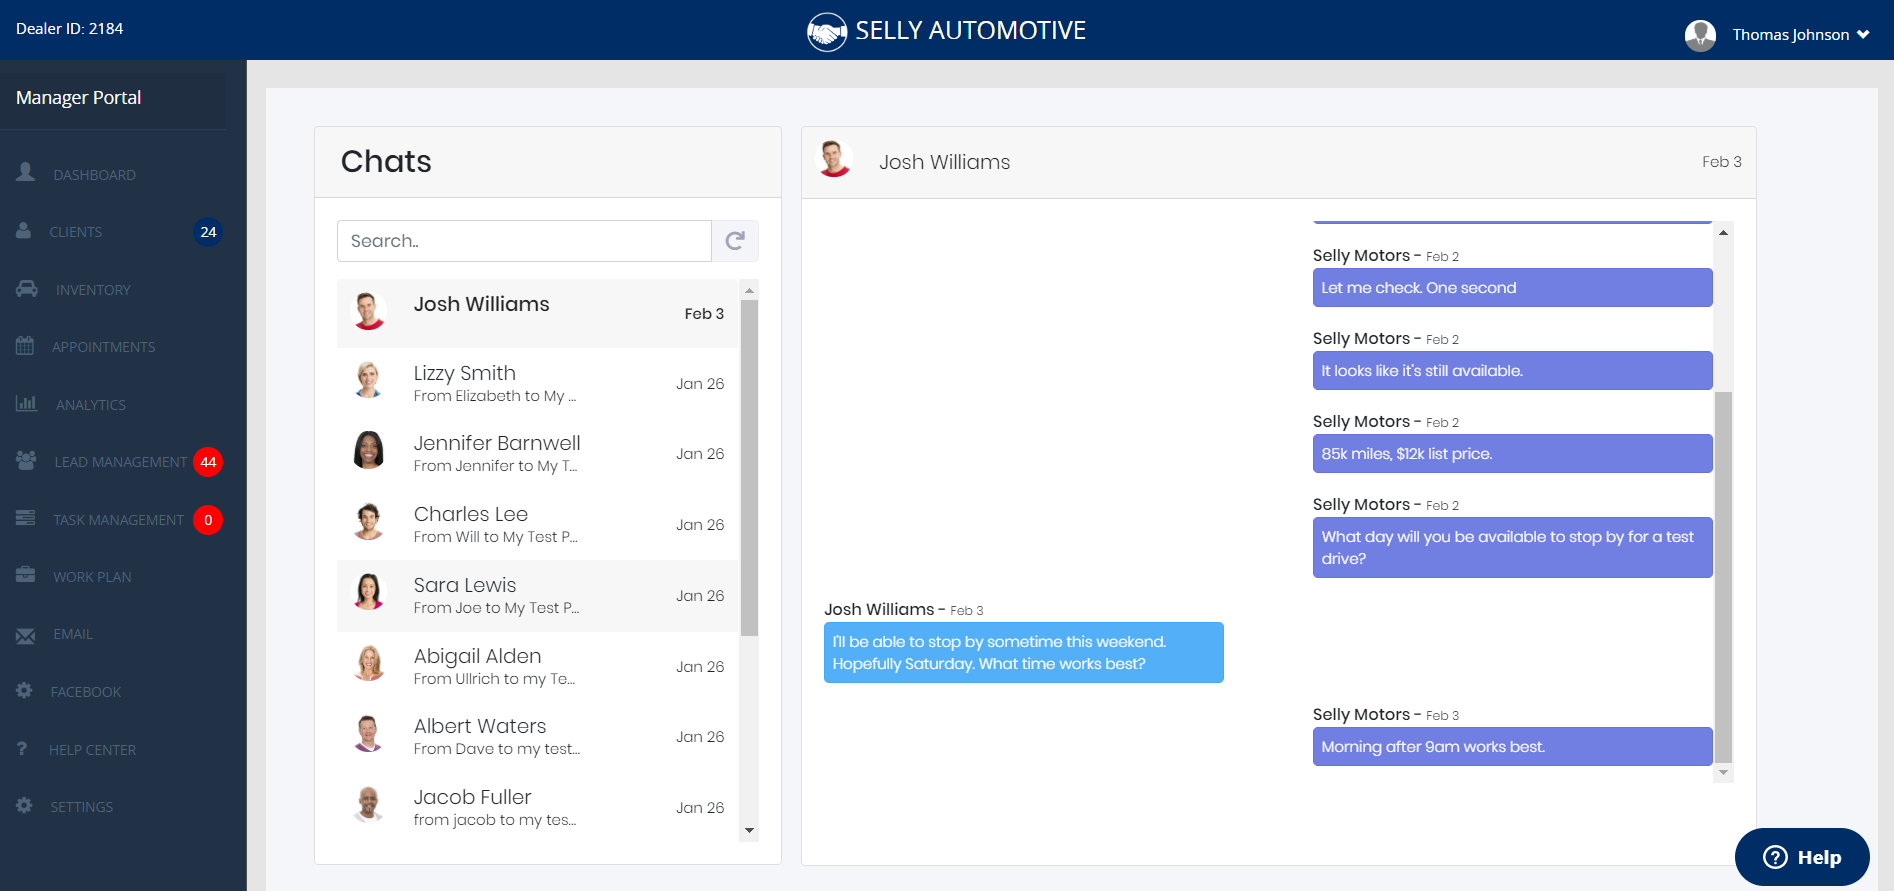Click the Lead Management badge showing 44
This screenshot has height=891, width=1894.
pyautogui.click(x=208, y=462)
